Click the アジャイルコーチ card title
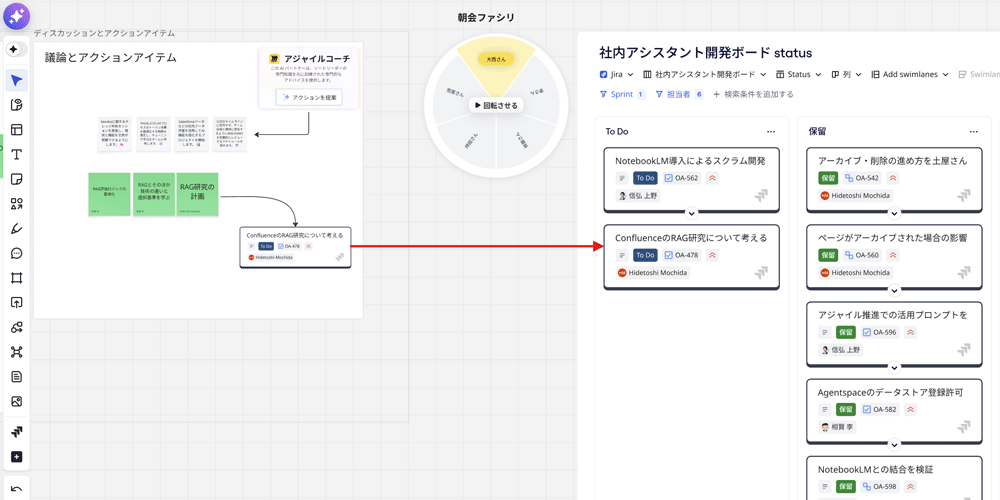This screenshot has width=1000, height=500. click(x=317, y=58)
